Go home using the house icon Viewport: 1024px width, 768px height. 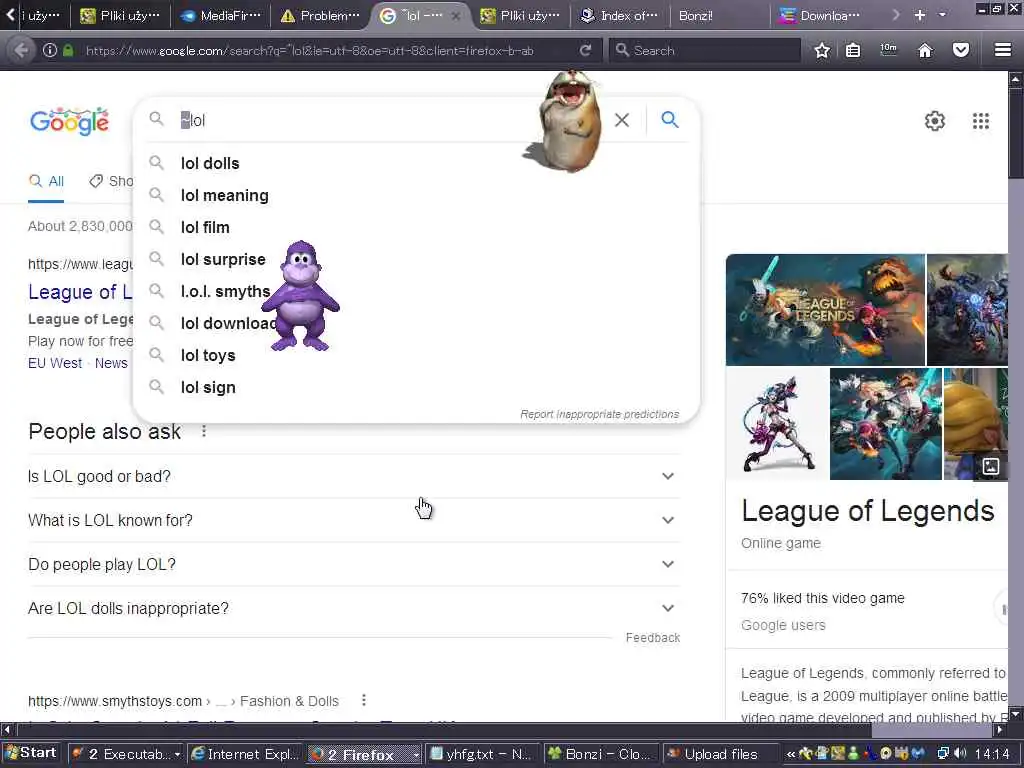tap(925, 50)
